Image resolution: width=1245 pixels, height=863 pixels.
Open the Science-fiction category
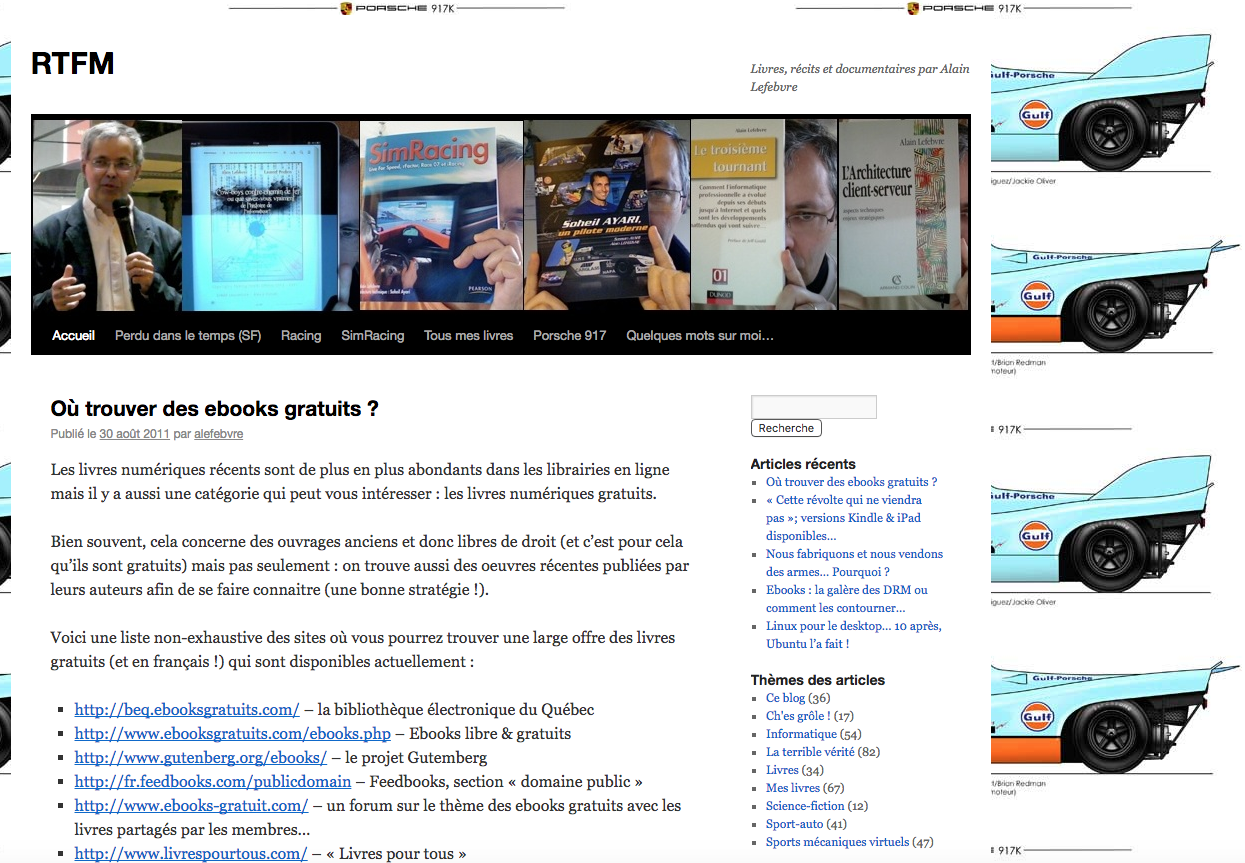point(805,806)
